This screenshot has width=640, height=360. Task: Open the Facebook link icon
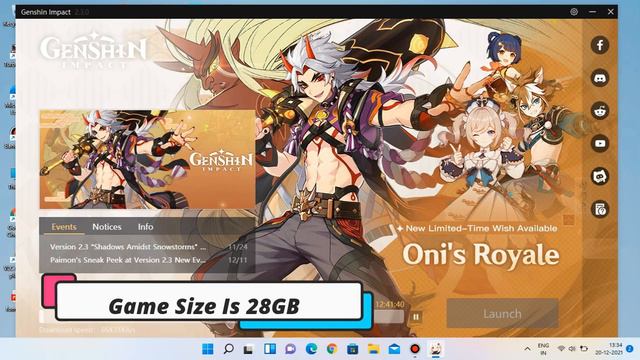coord(600,45)
